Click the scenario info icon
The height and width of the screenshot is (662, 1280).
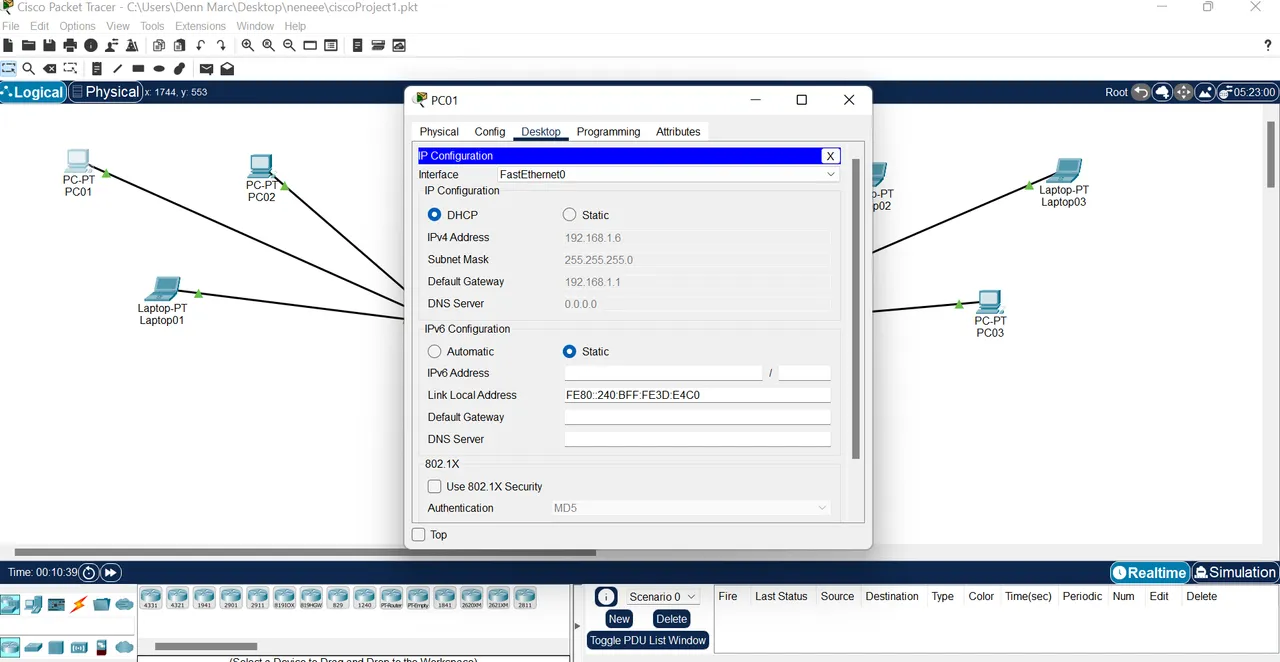pyautogui.click(x=606, y=597)
